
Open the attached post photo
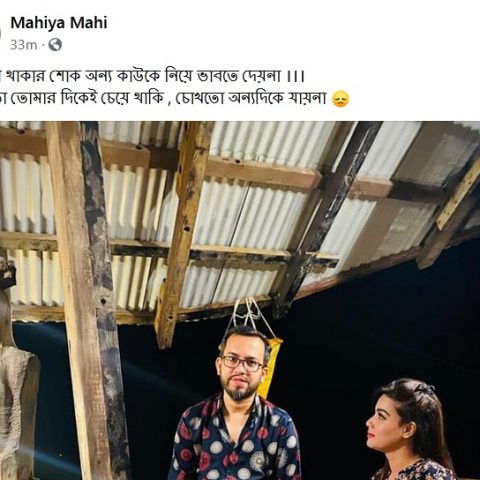coord(240,300)
